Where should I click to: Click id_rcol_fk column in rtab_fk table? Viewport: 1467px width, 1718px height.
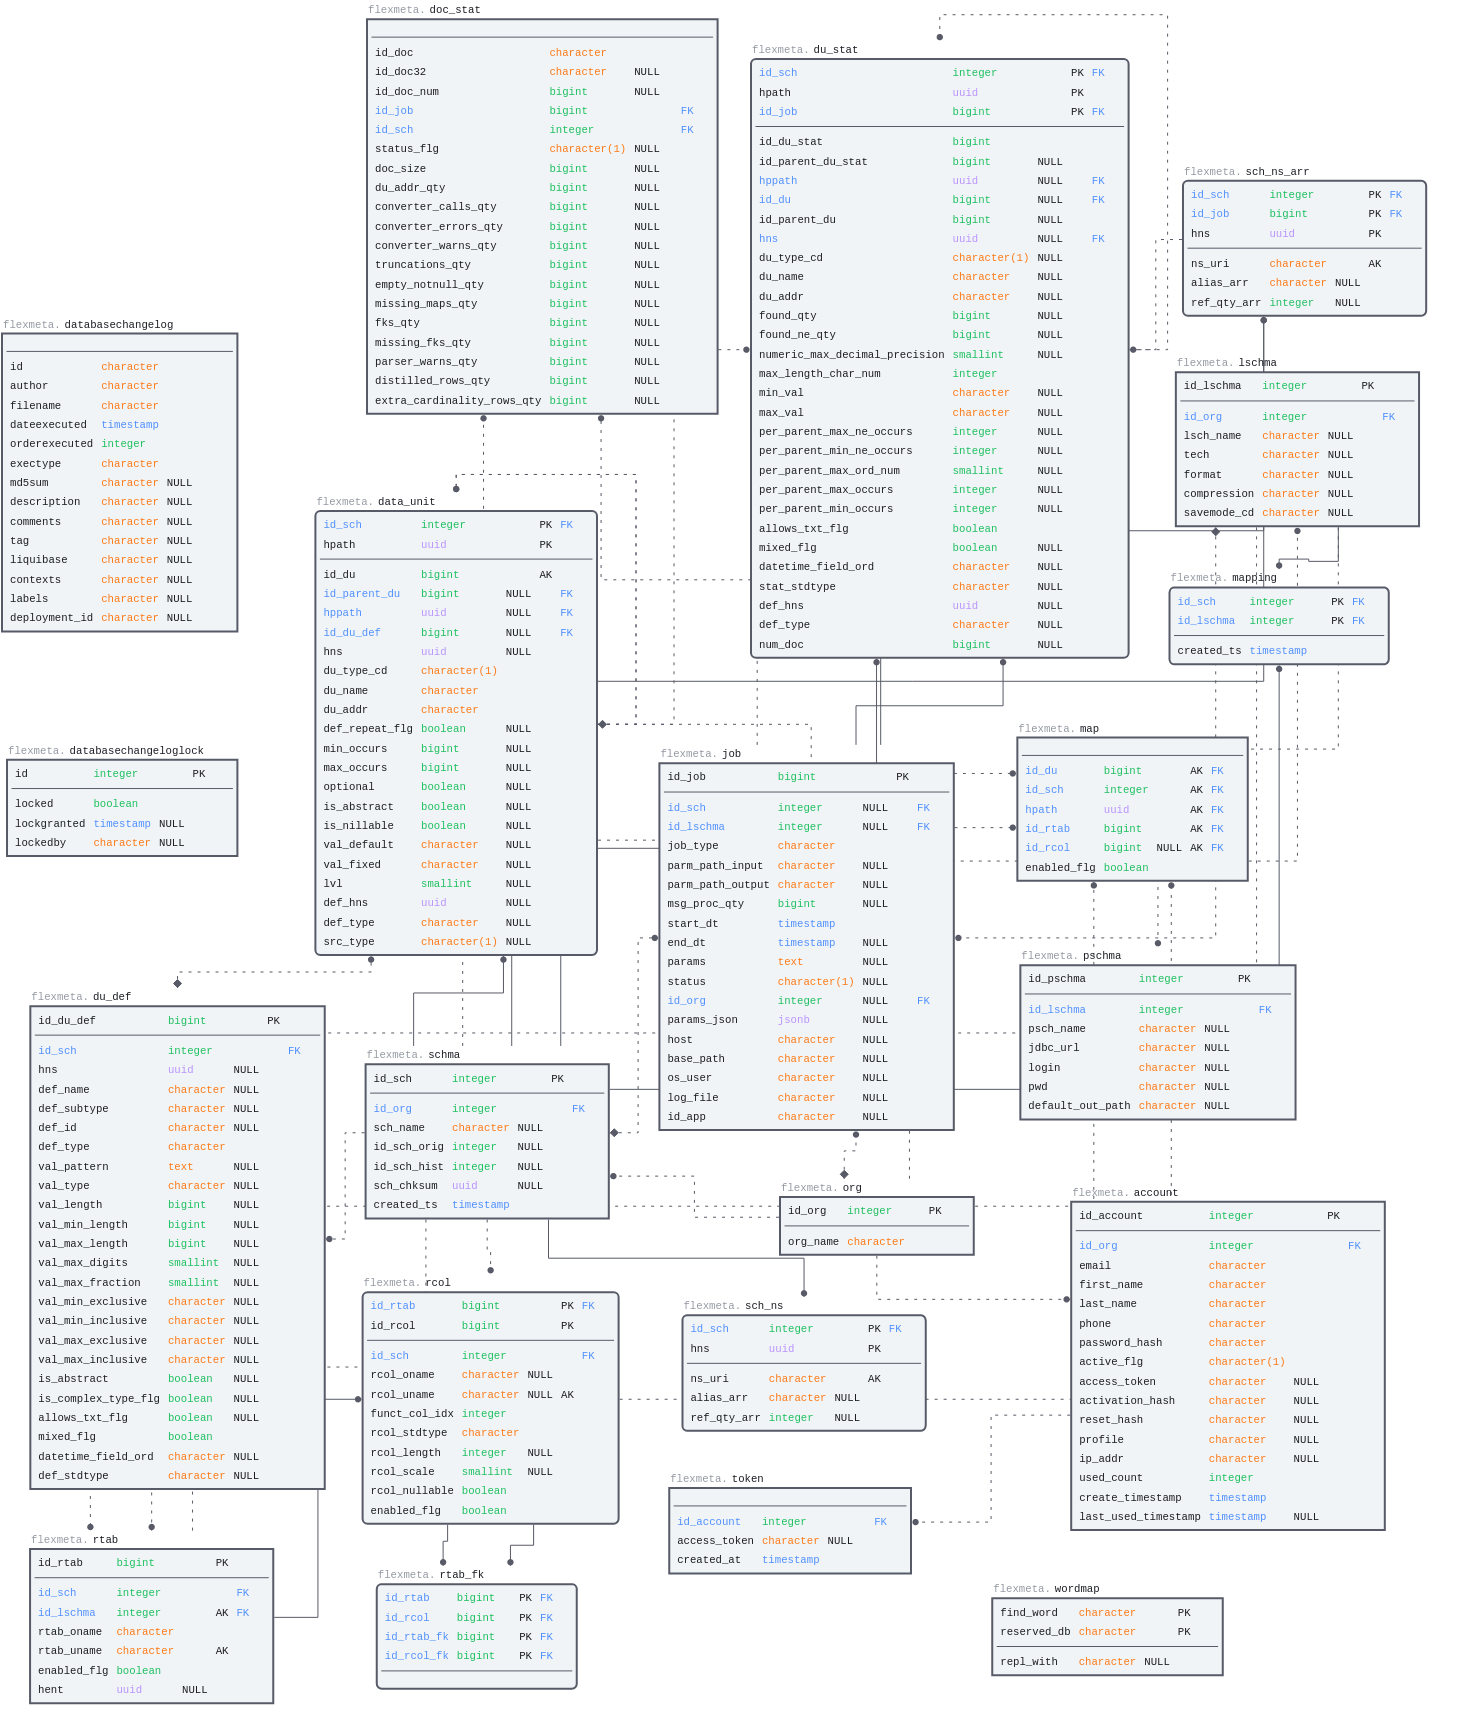[416, 1656]
